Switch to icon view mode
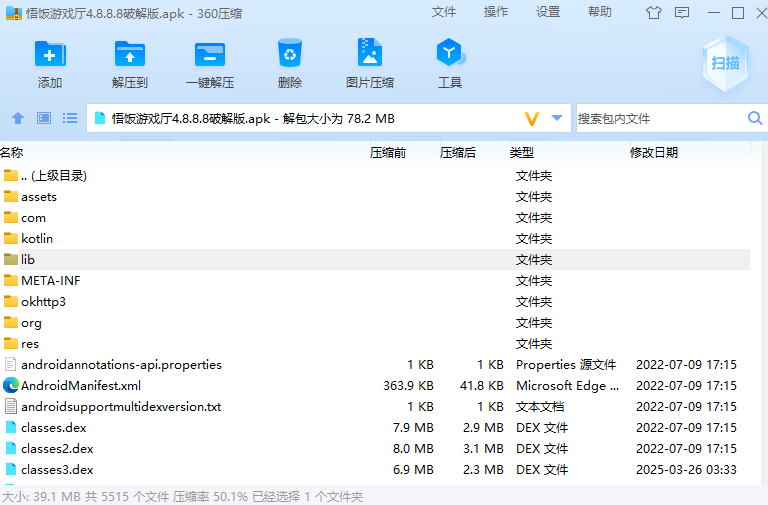The height and width of the screenshot is (505, 768). point(44,118)
